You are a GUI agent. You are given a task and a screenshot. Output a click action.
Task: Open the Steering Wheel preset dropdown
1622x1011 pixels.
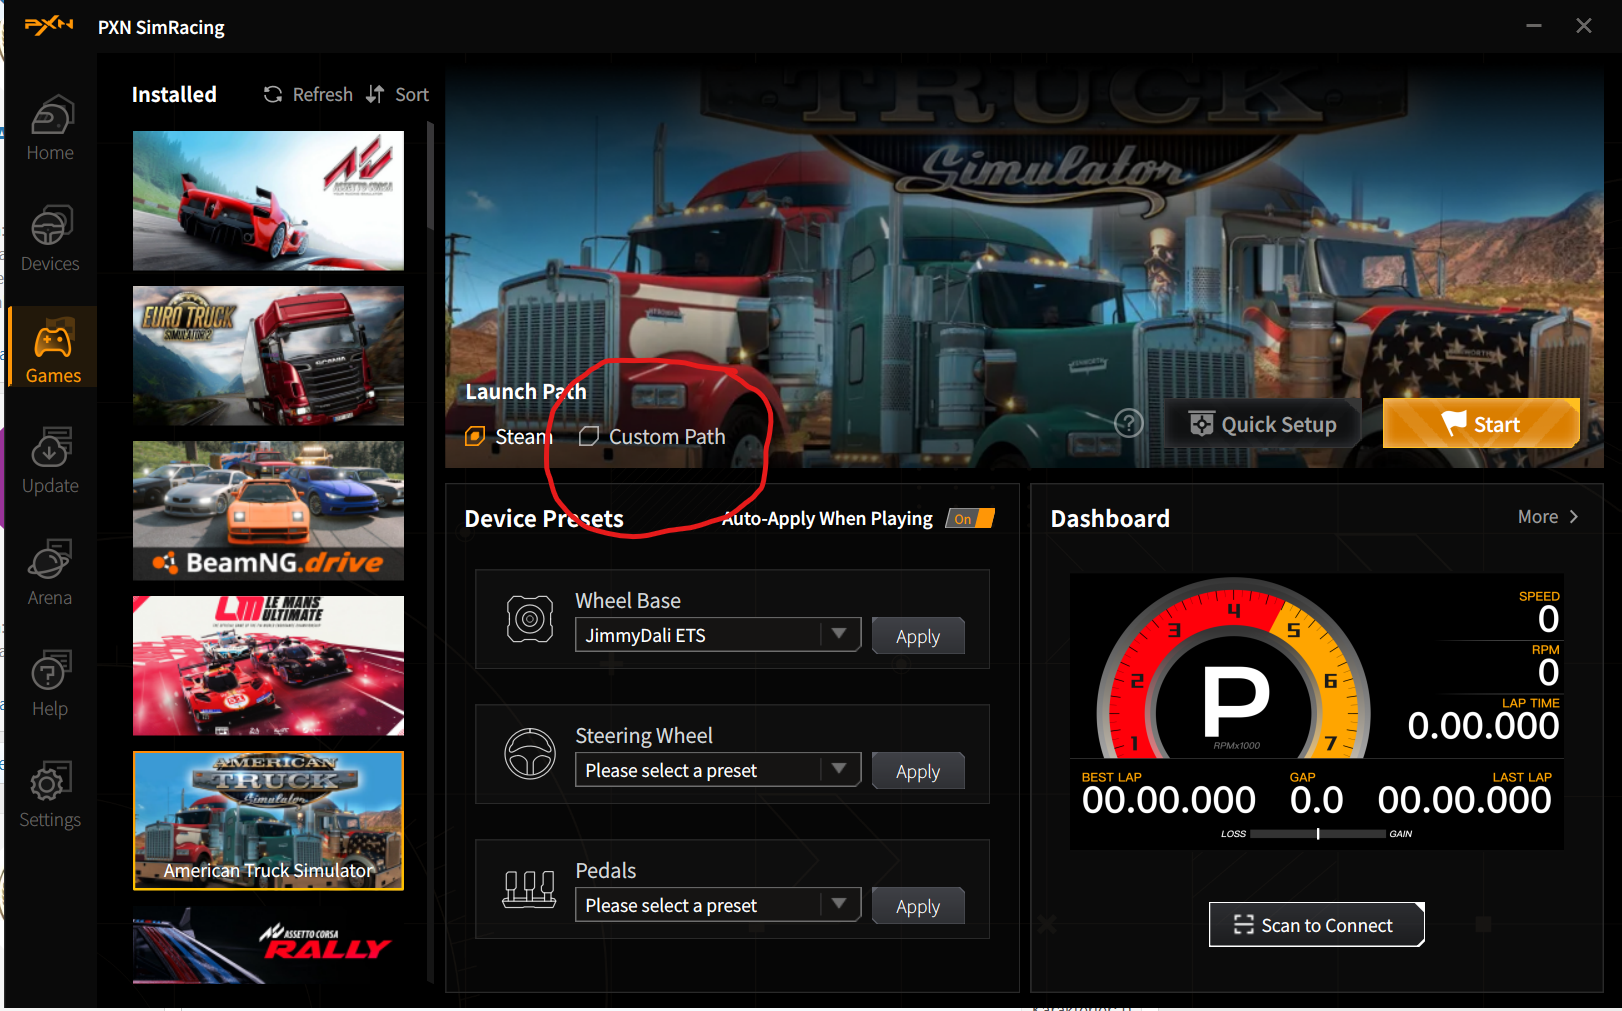[x=718, y=770]
